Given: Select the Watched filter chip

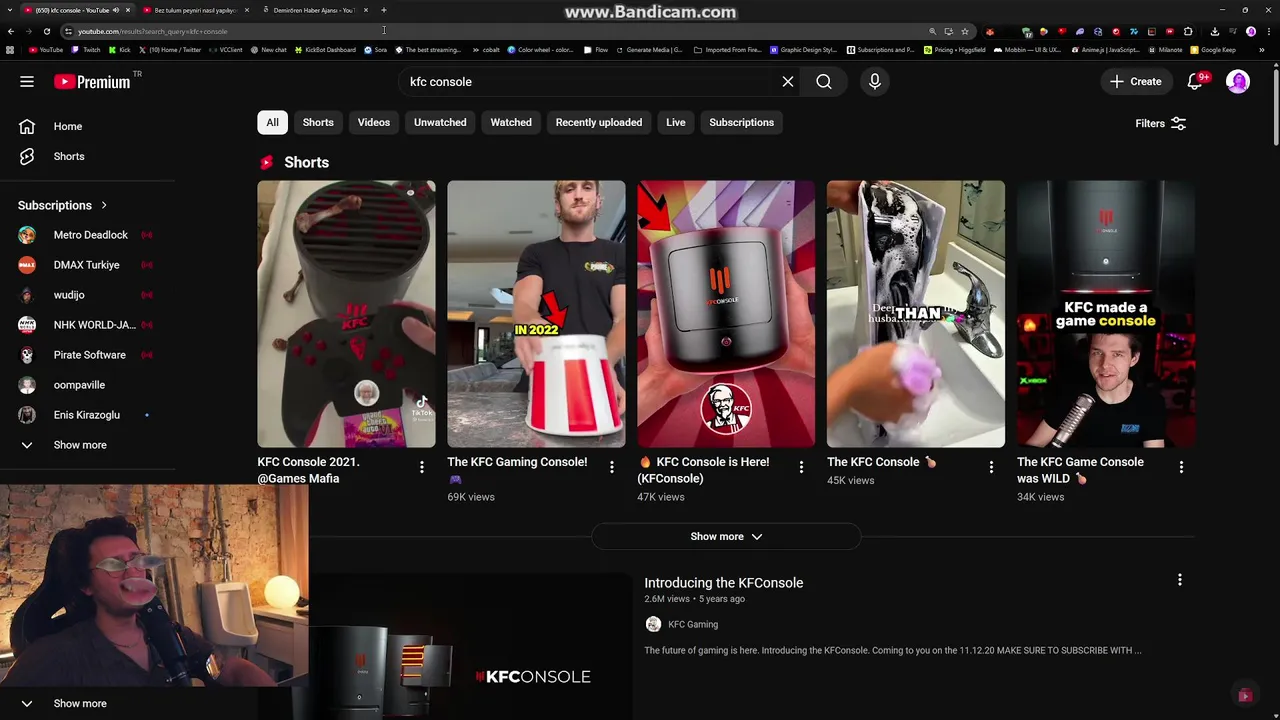Looking at the screenshot, I should pos(511,122).
